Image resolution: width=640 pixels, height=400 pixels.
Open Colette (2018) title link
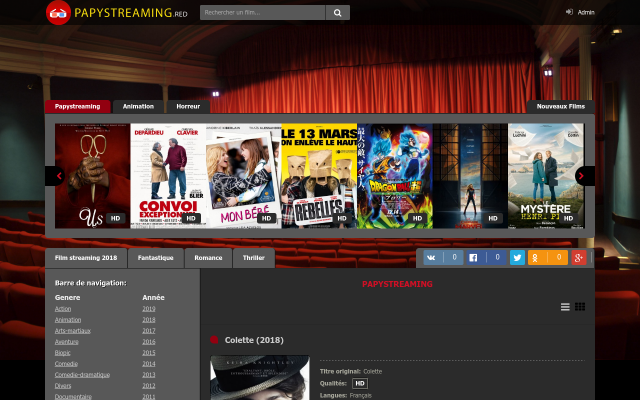[x=254, y=340]
